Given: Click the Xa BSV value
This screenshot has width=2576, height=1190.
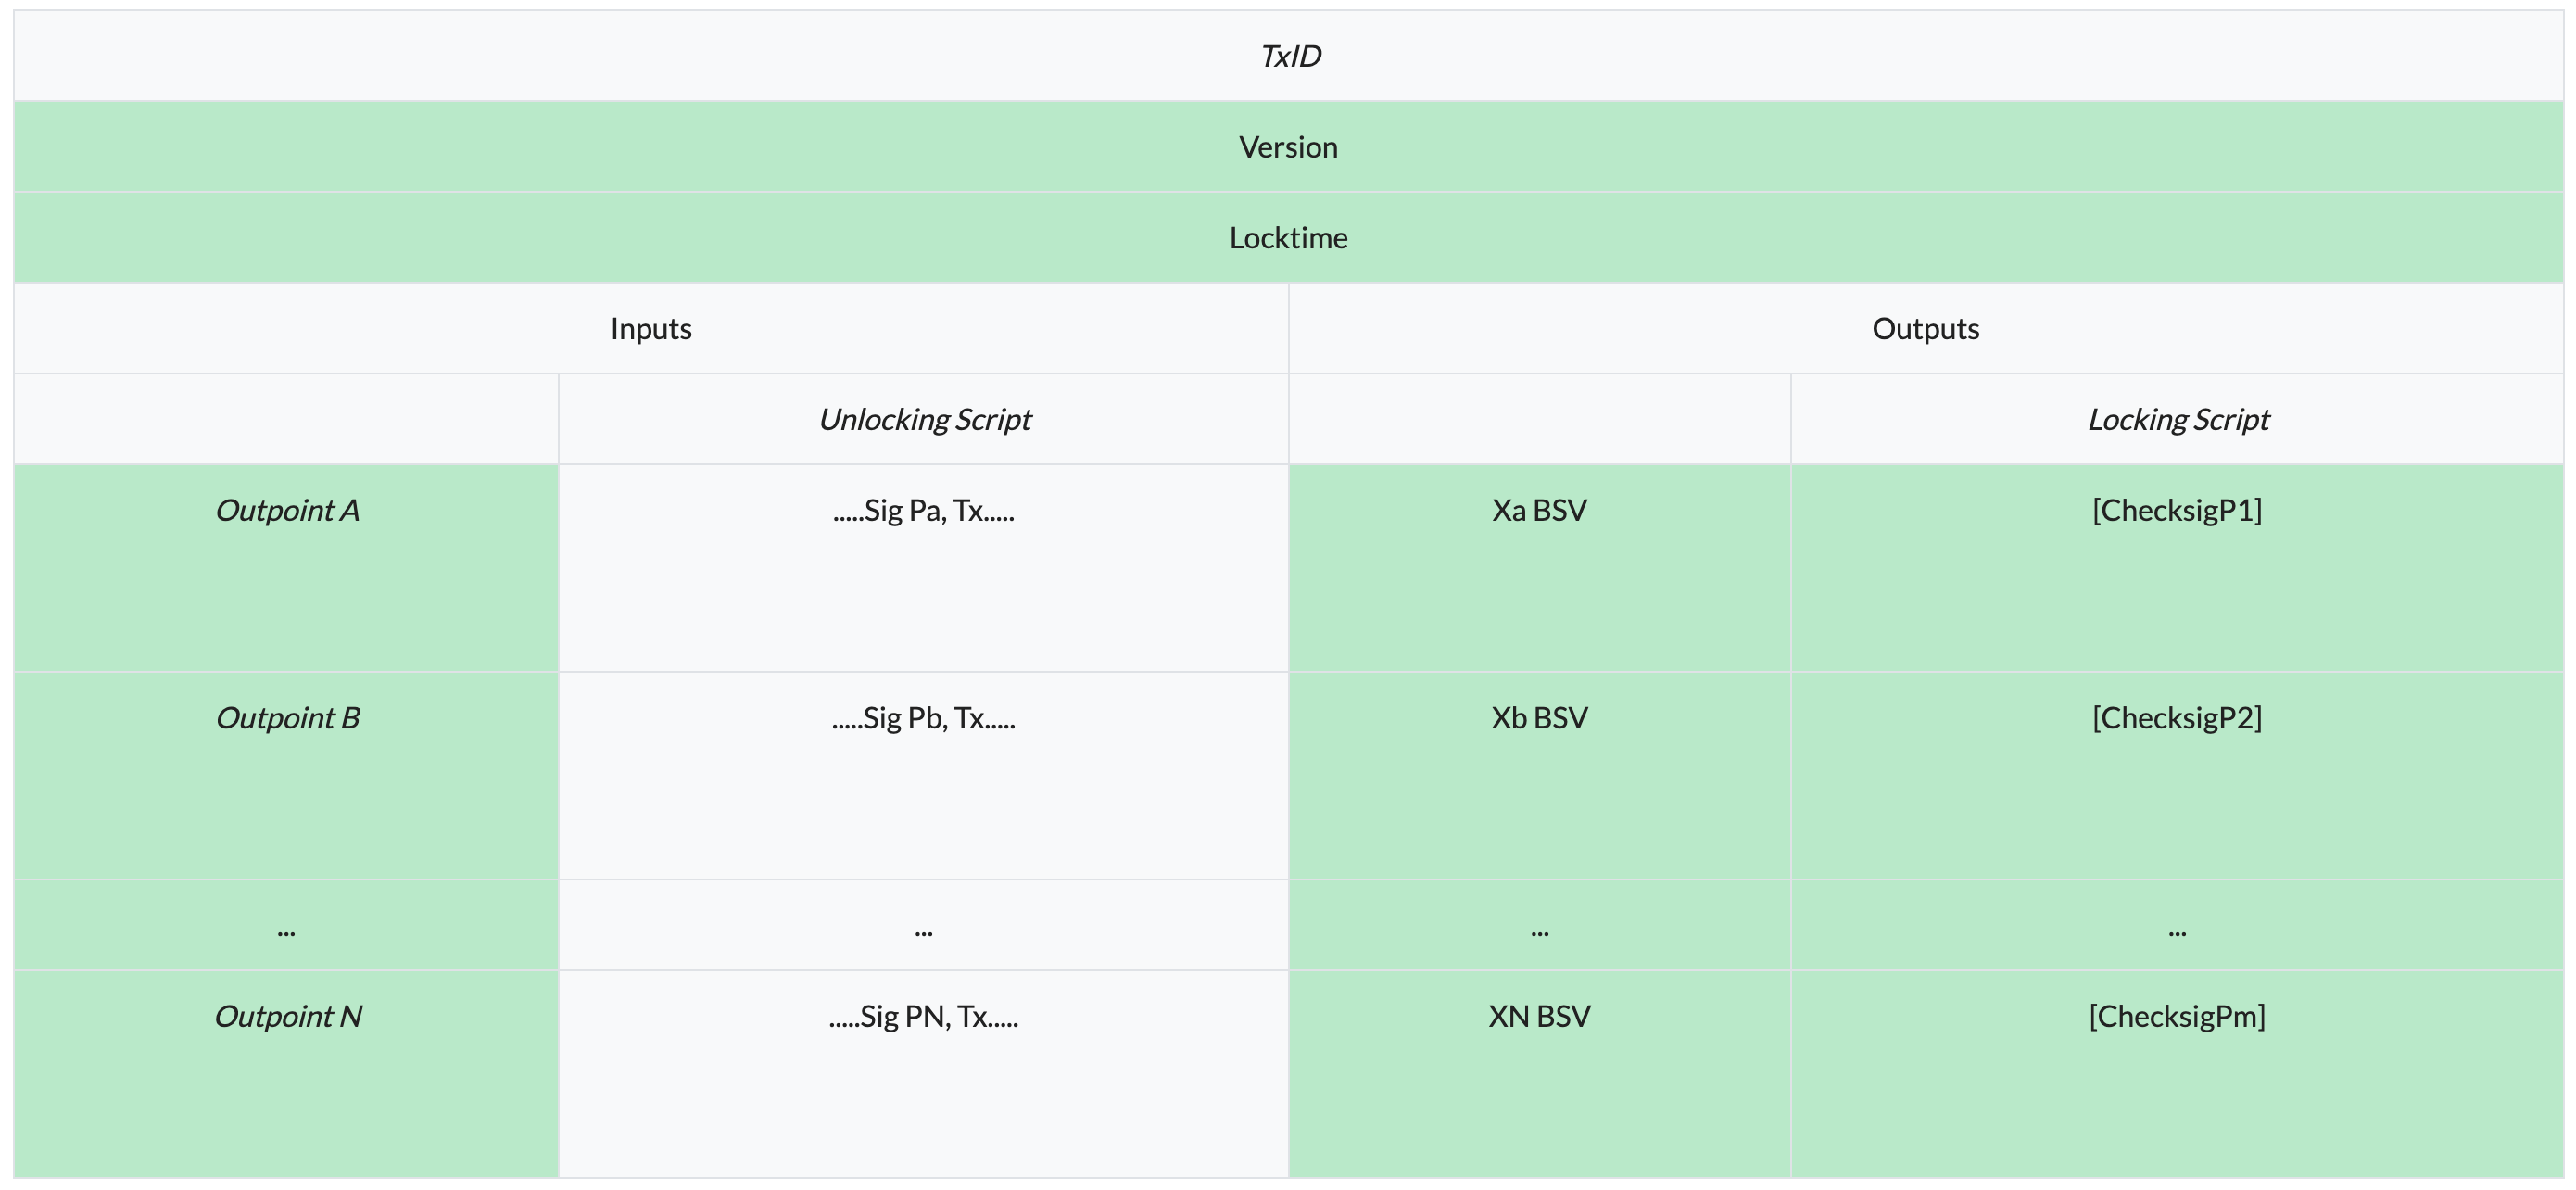Looking at the screenshot, I should point(1539,511).
